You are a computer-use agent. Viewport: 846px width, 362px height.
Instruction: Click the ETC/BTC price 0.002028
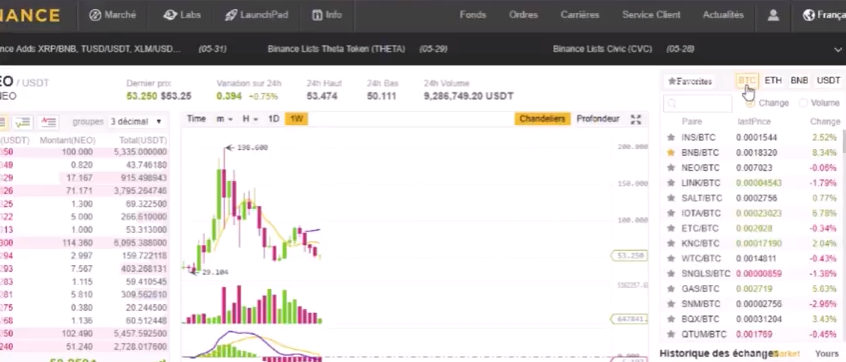pos(754,228)
